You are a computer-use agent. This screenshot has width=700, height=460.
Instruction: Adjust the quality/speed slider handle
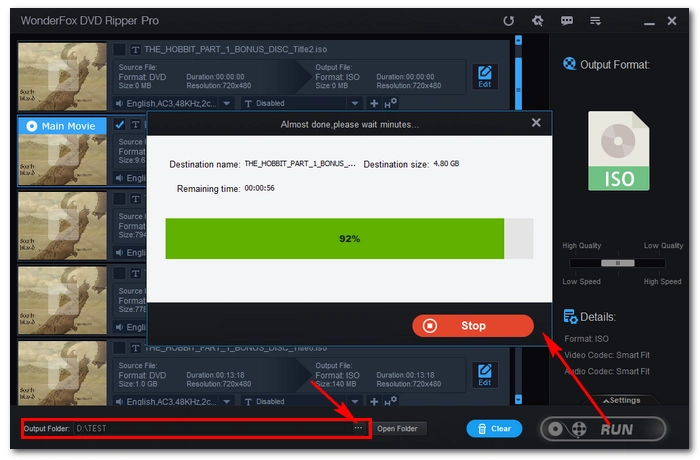tap(618, 263)
